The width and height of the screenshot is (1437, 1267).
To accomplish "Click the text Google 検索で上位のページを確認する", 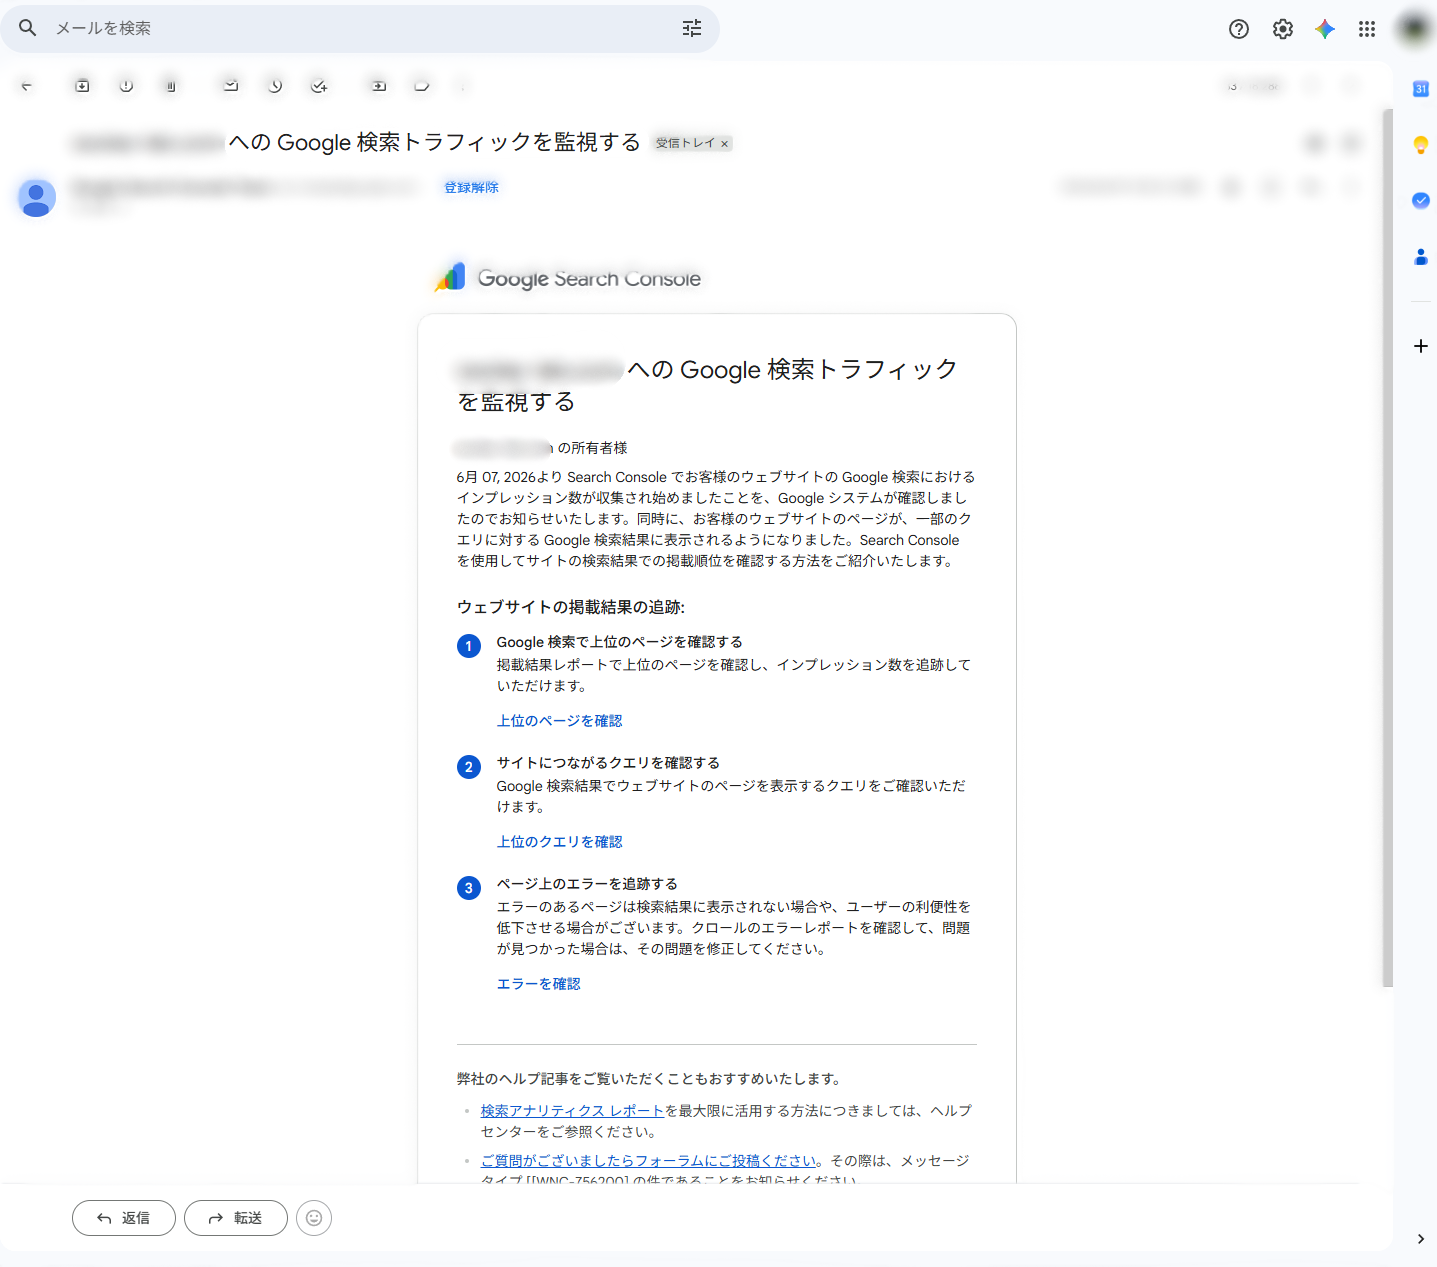I will click(620, 642).
